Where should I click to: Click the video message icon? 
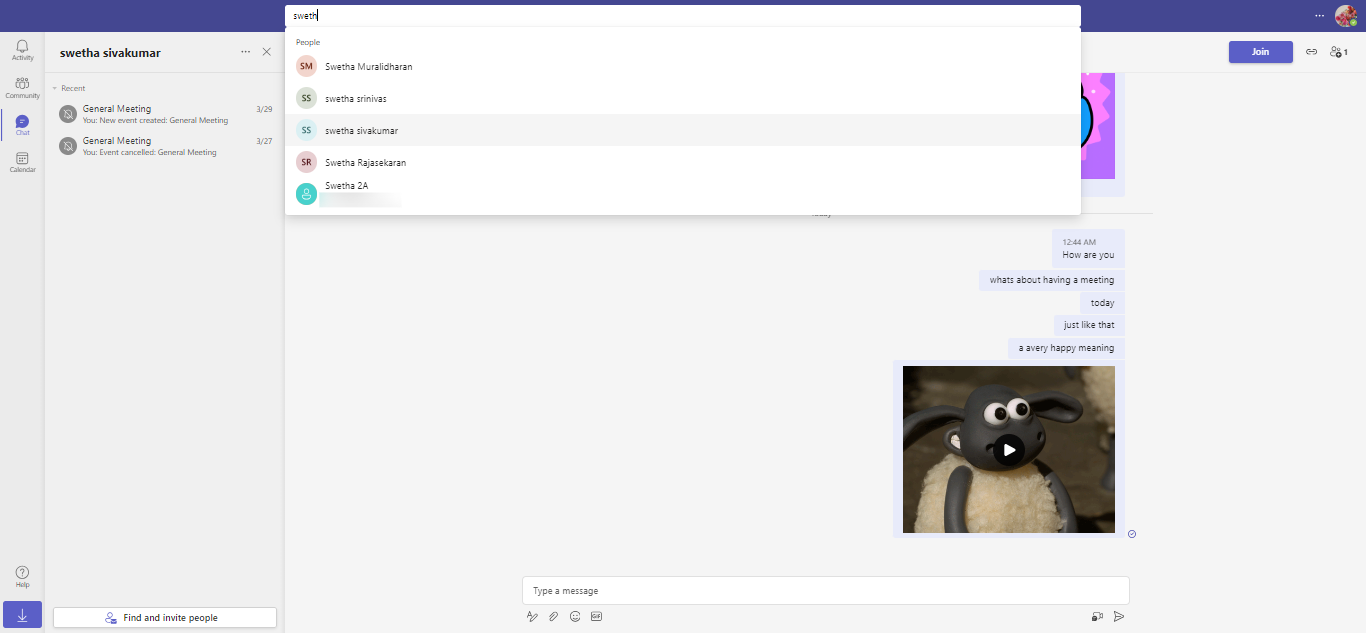click(1097, 617)
